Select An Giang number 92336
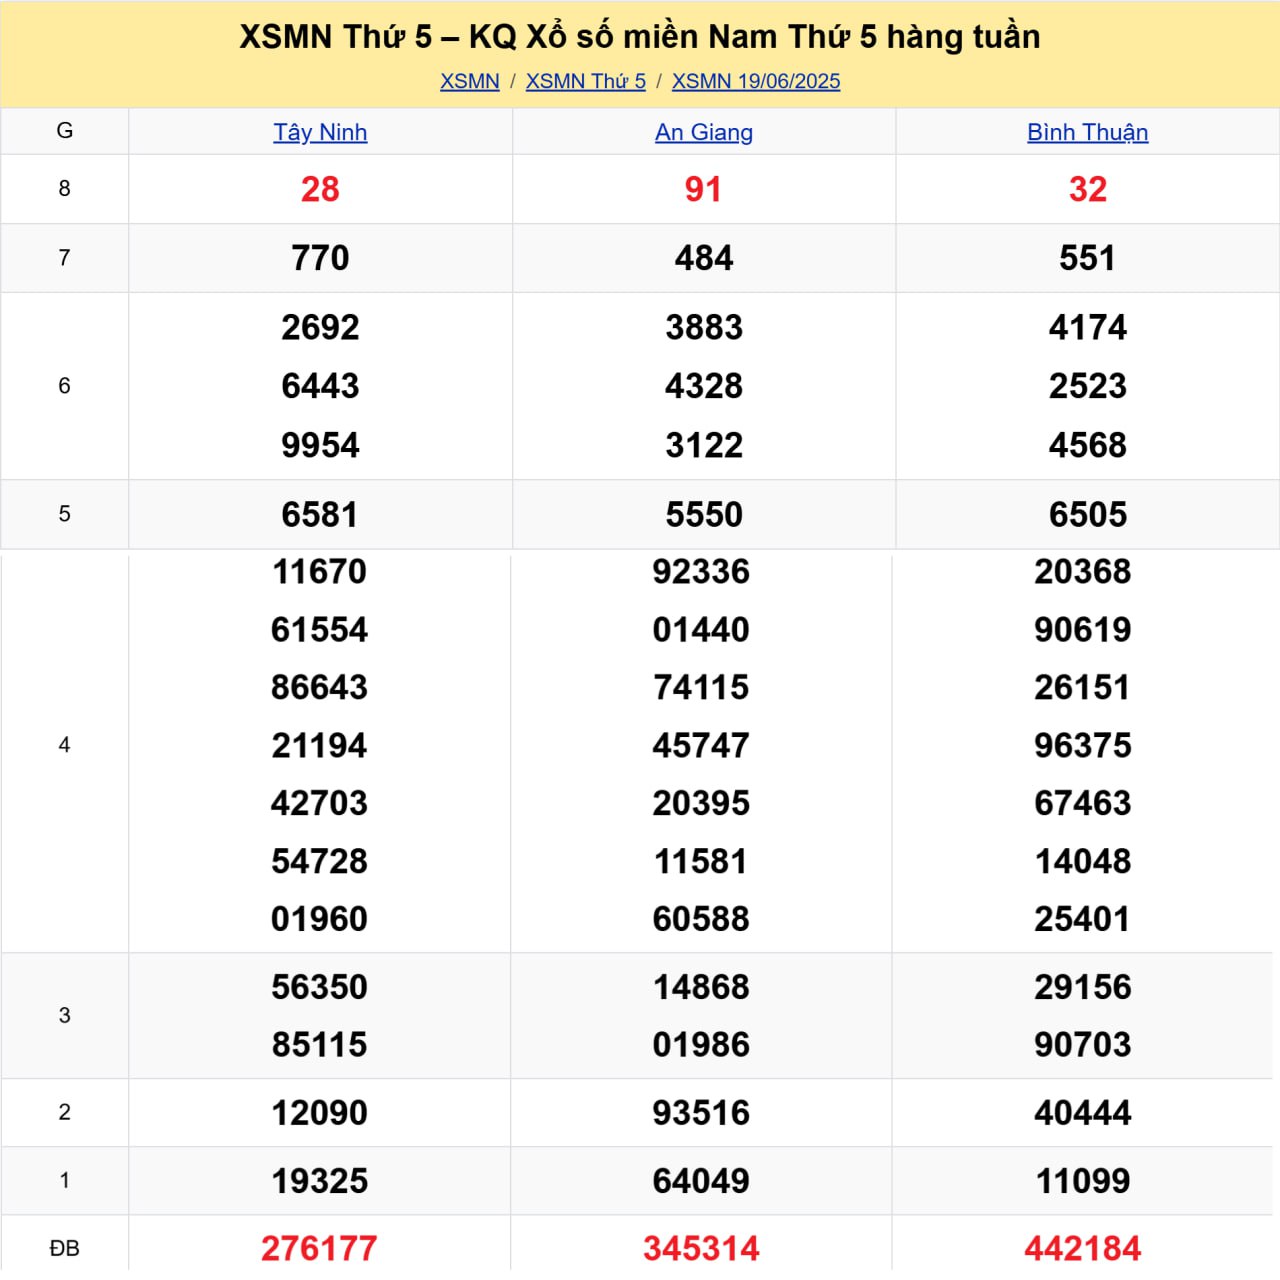Viewport: 1280px width, 1280px height. click(701, 572)
